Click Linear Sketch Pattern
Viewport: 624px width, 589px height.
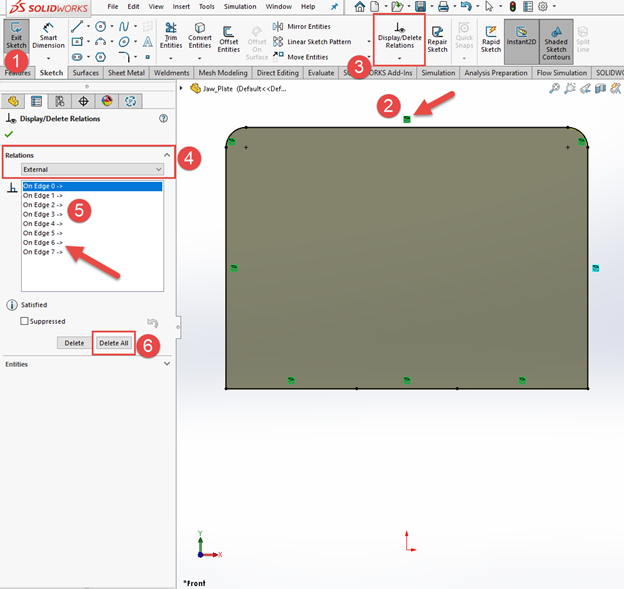click(312, 41)
